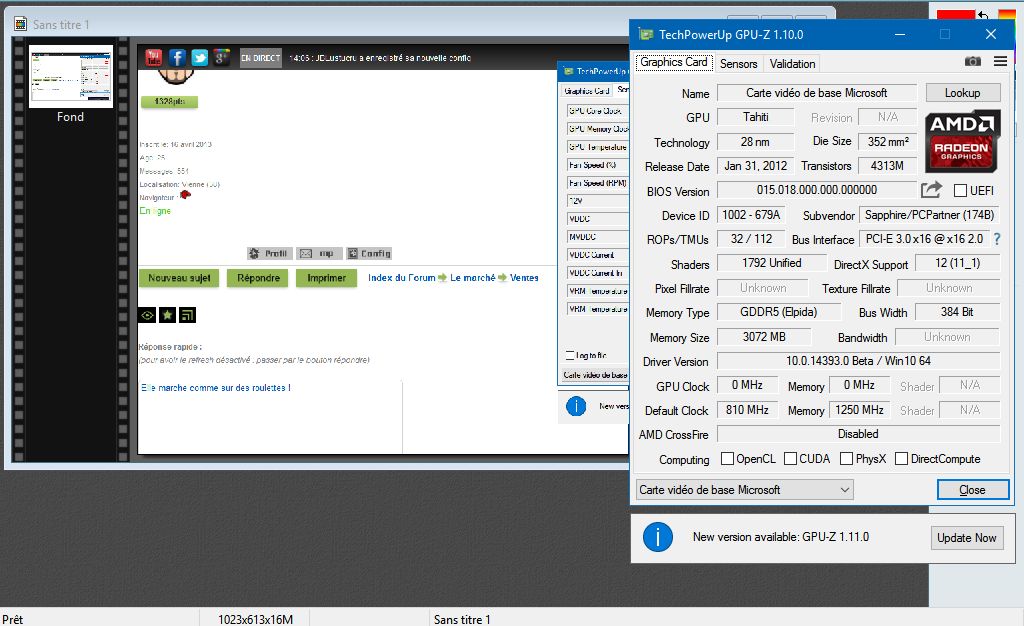Image resolution: width=1024 pixels, height=626 pixels.
Task: Toggle the OpenCL checkbox
Action: [727, 459]
